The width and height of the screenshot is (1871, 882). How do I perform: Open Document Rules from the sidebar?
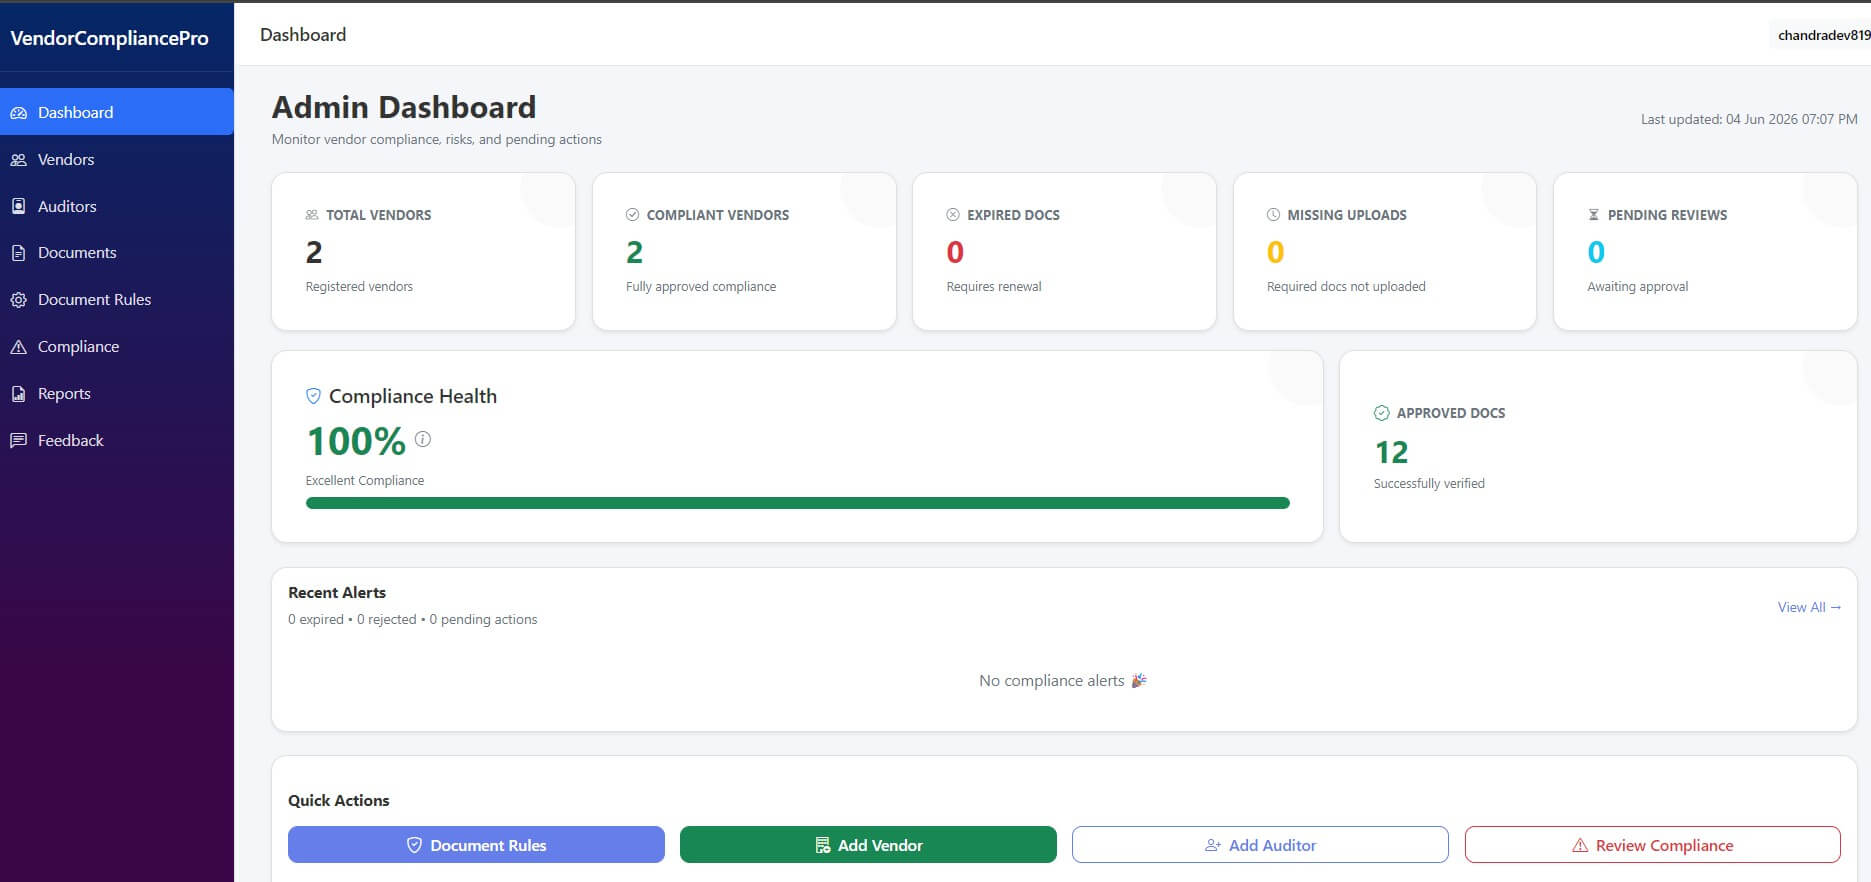[x=117, y=300]
